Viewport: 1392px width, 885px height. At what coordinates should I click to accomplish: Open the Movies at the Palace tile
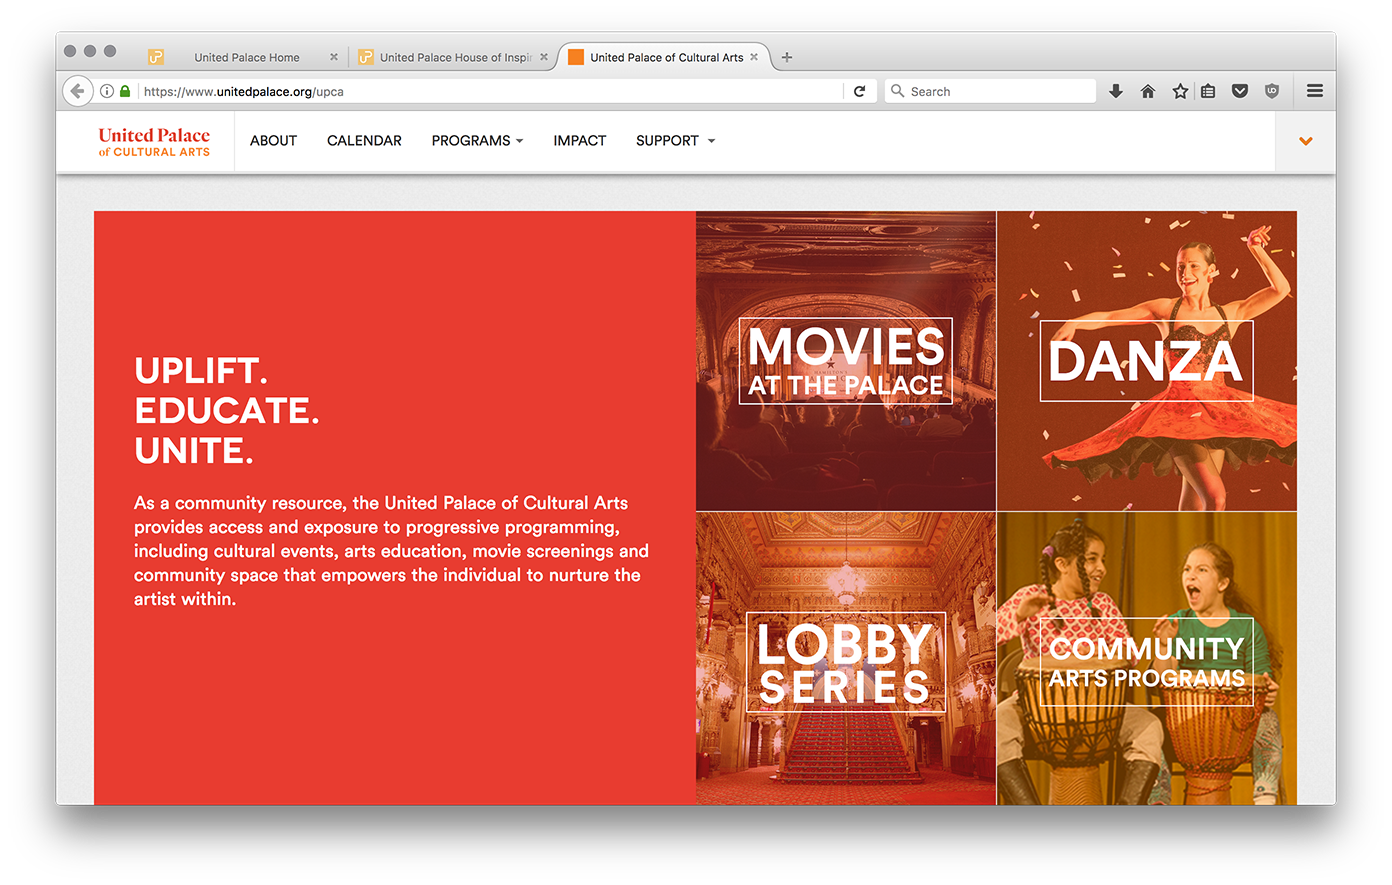(x=846, y=361)
